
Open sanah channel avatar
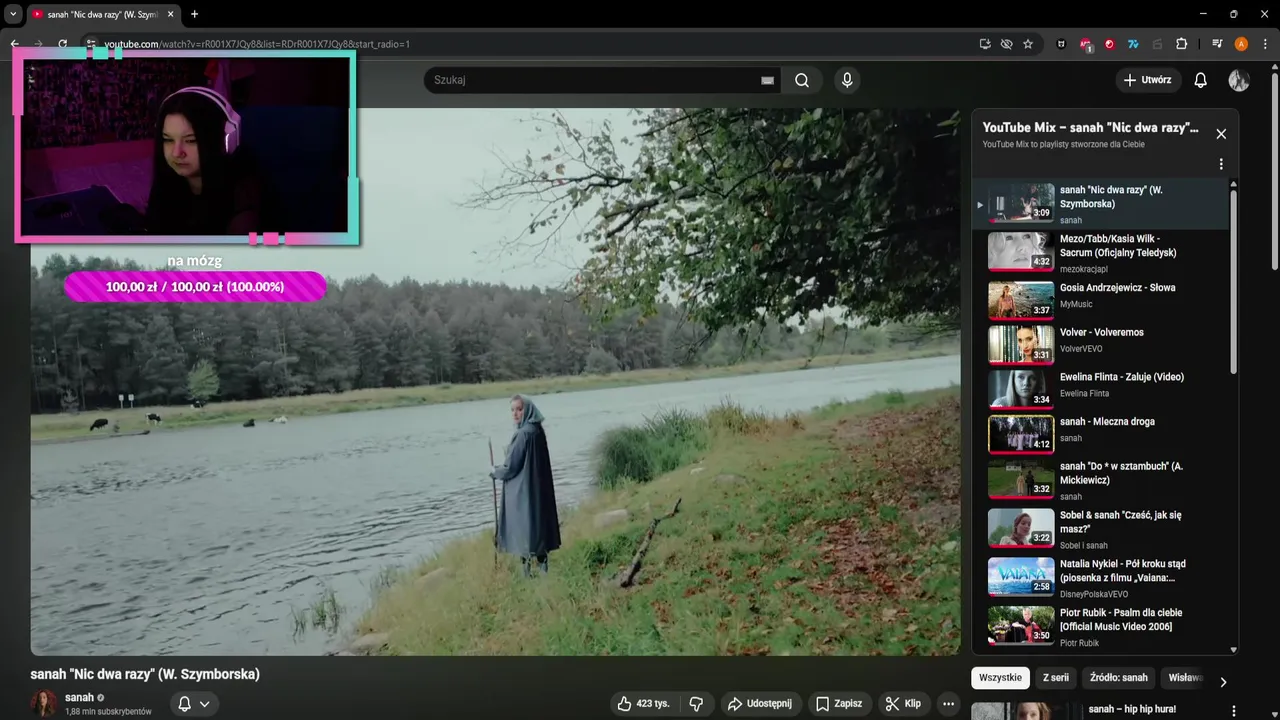click(45, 703)
